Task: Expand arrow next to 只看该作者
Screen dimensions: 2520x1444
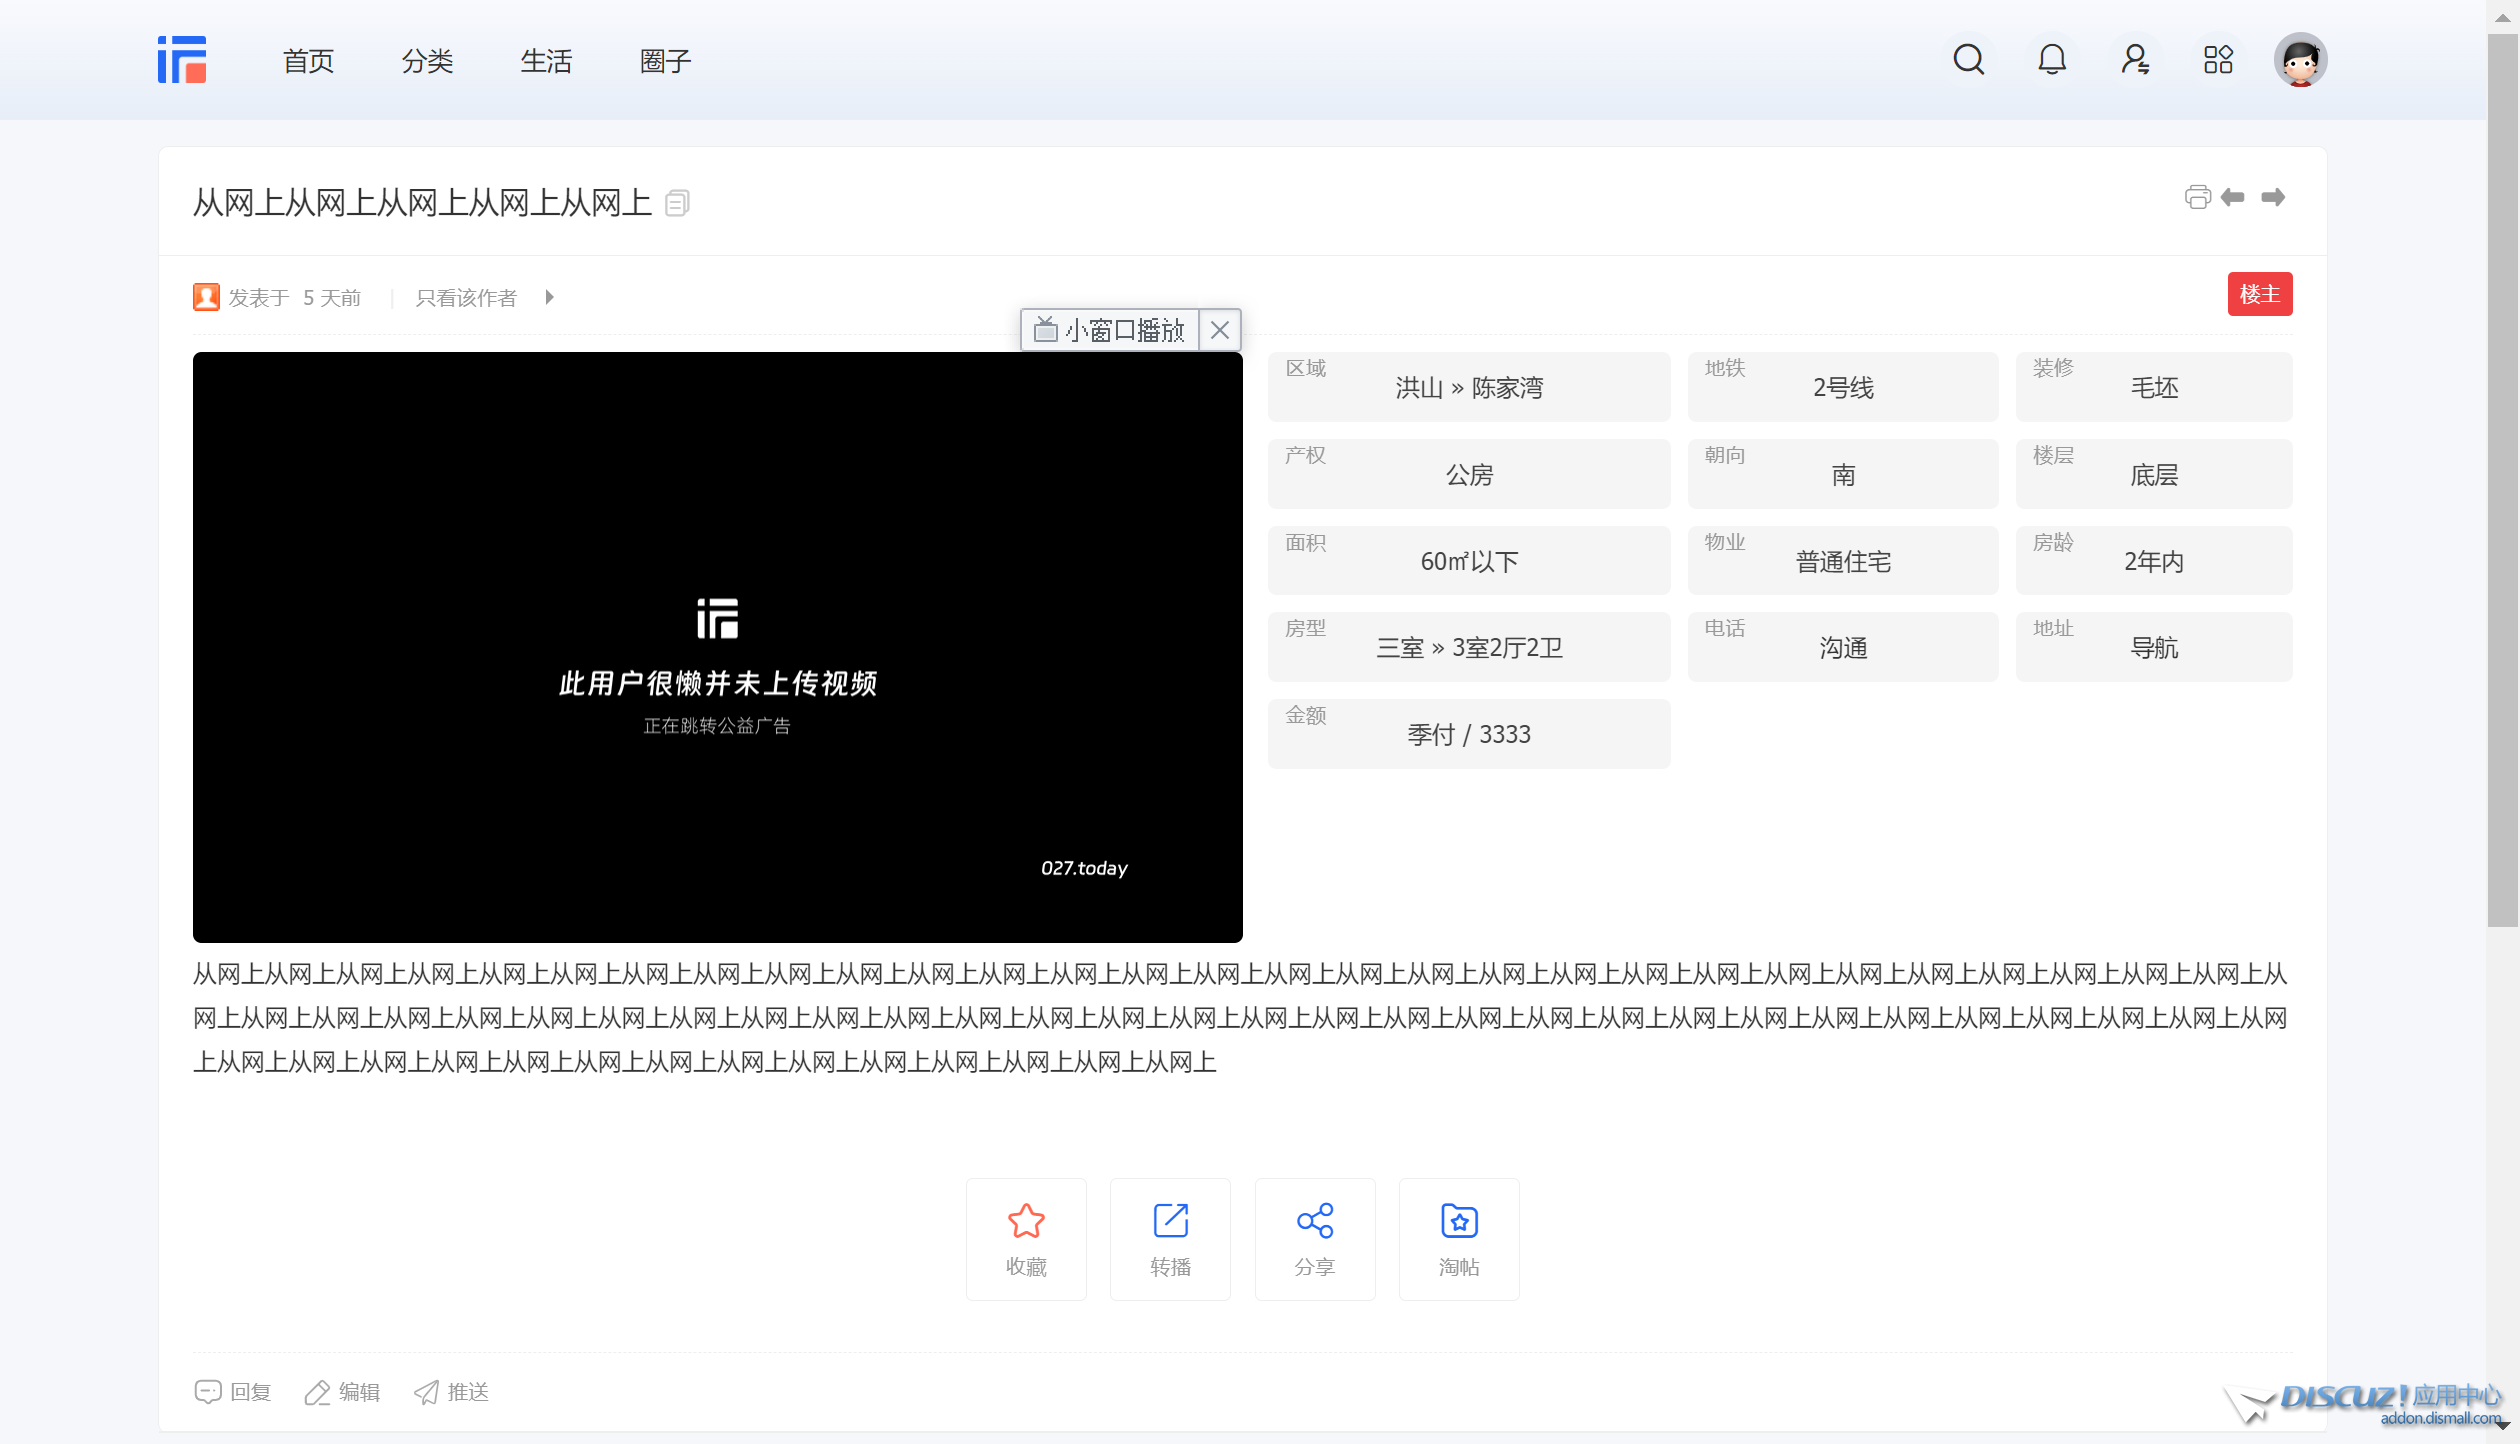Action: [549, 297]
